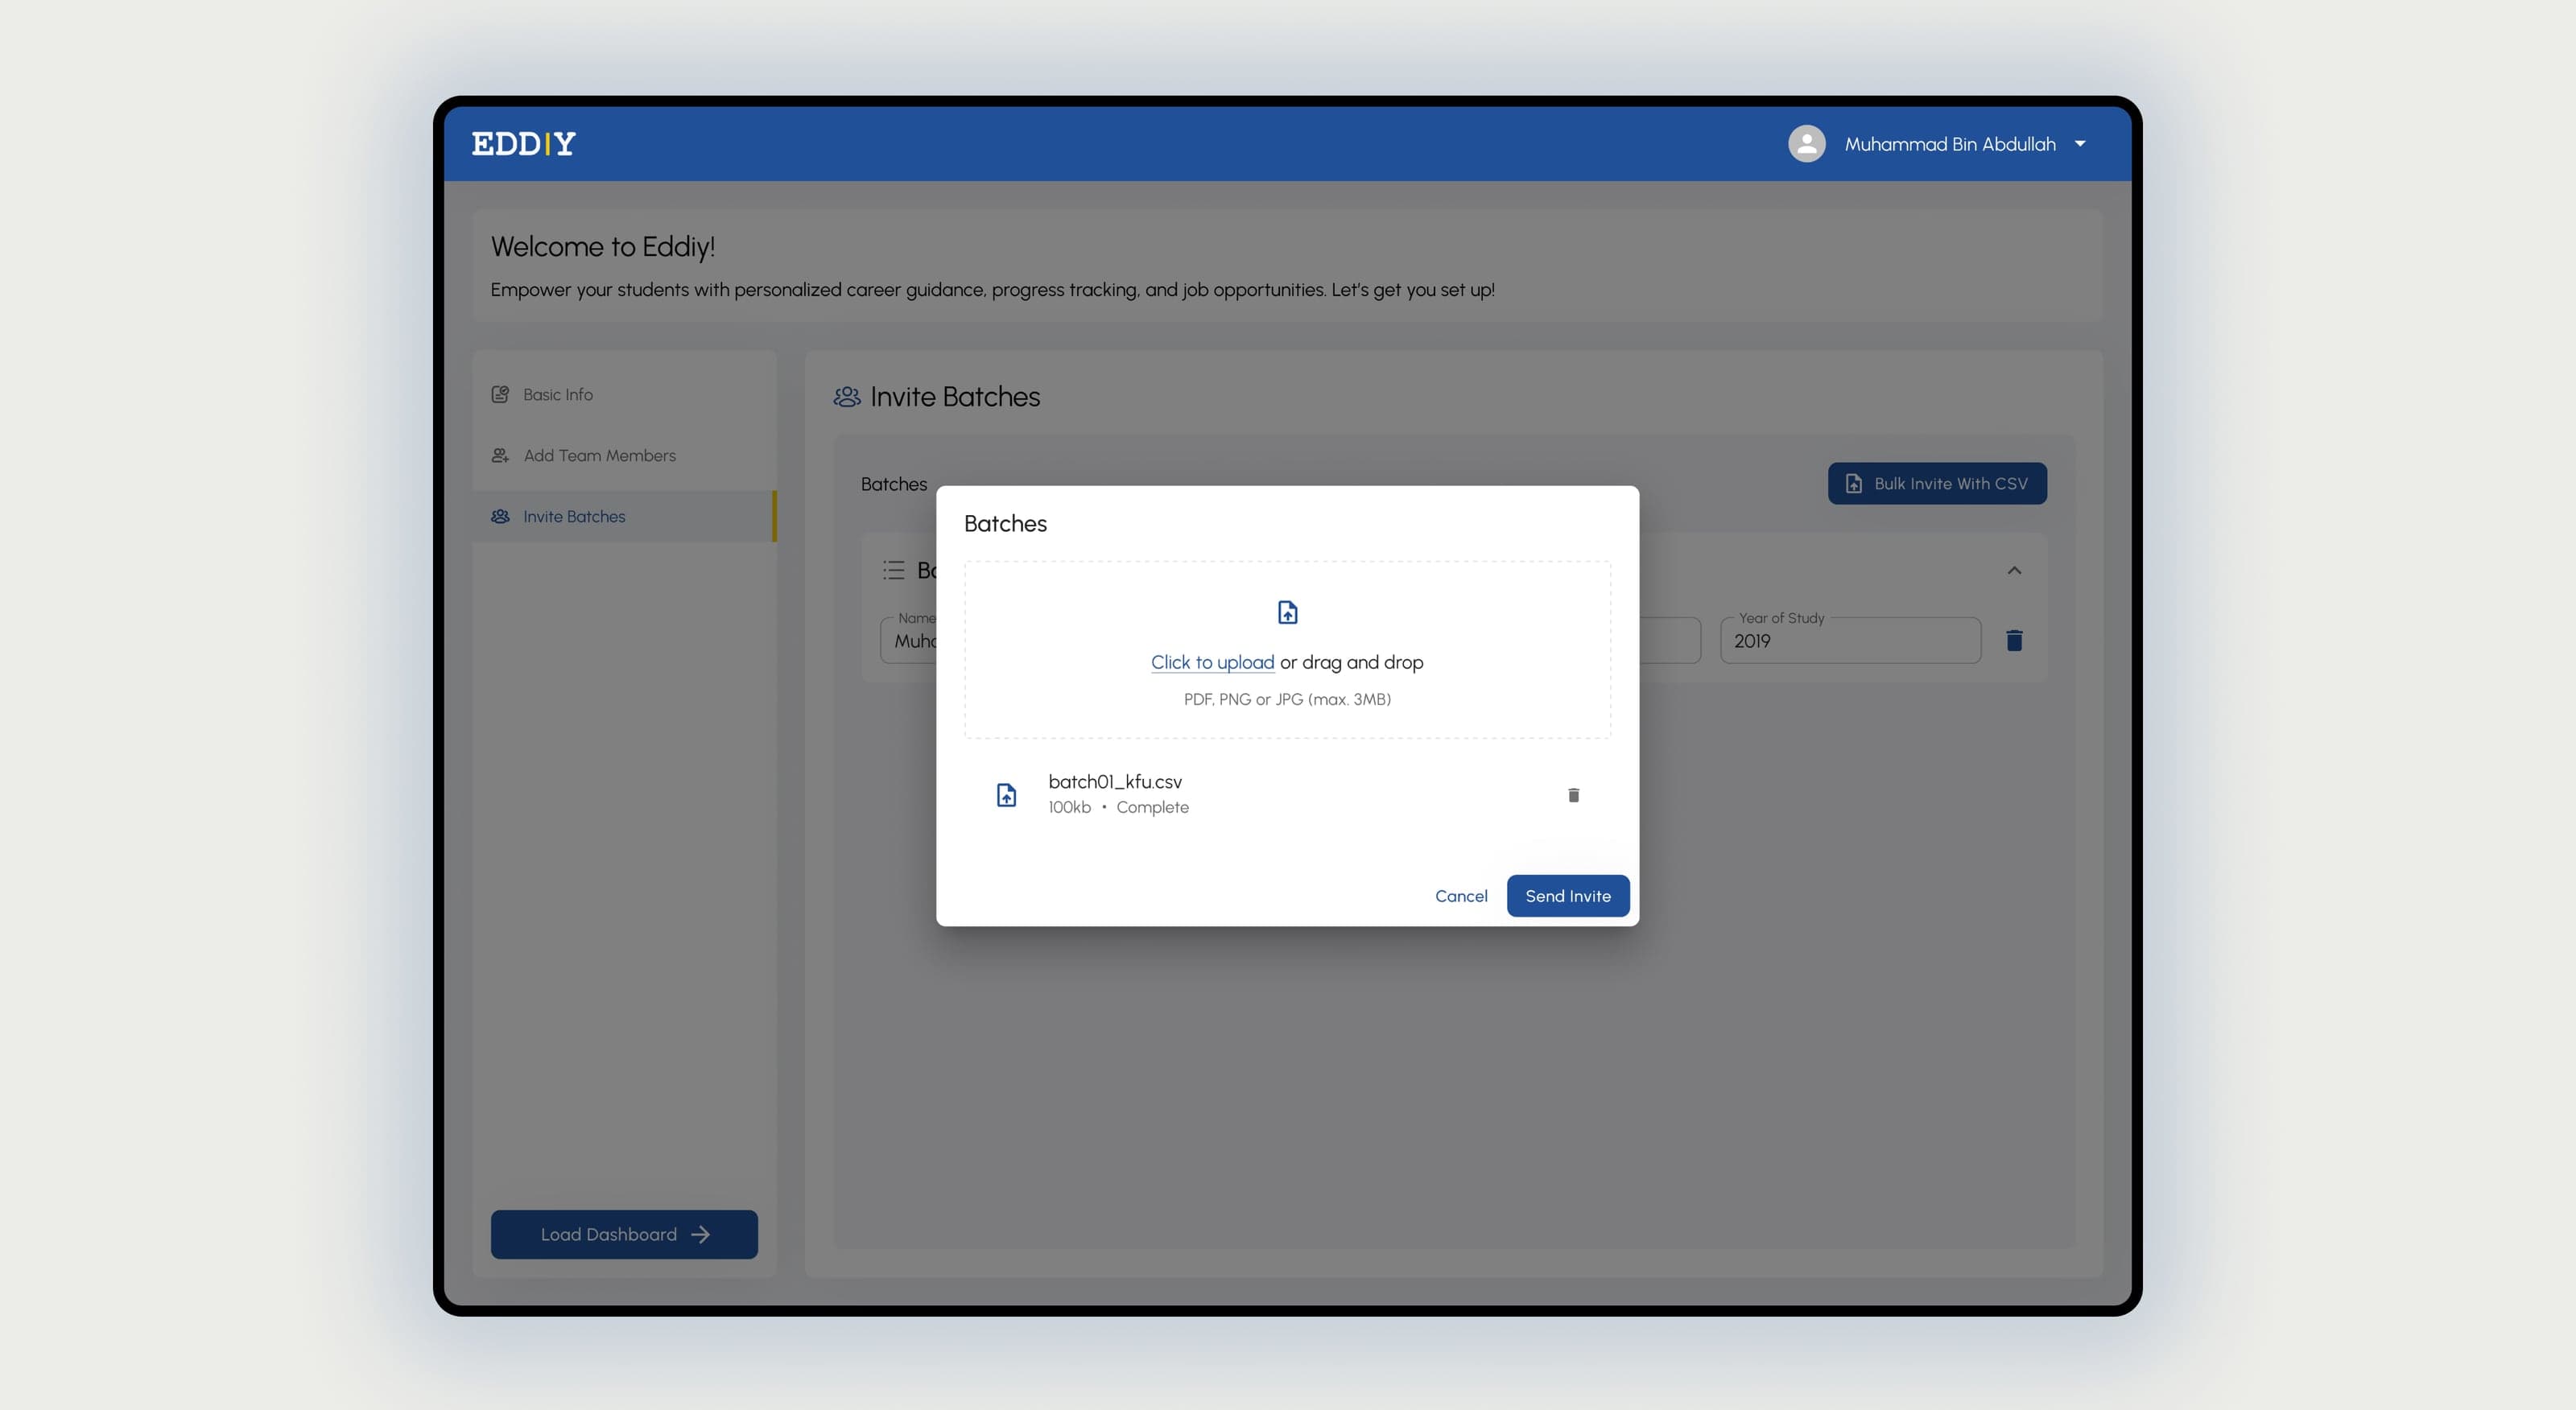Click the upload file icon in drop zone
Screen dimensions: 2576x1410
(x=1287, y=613)
